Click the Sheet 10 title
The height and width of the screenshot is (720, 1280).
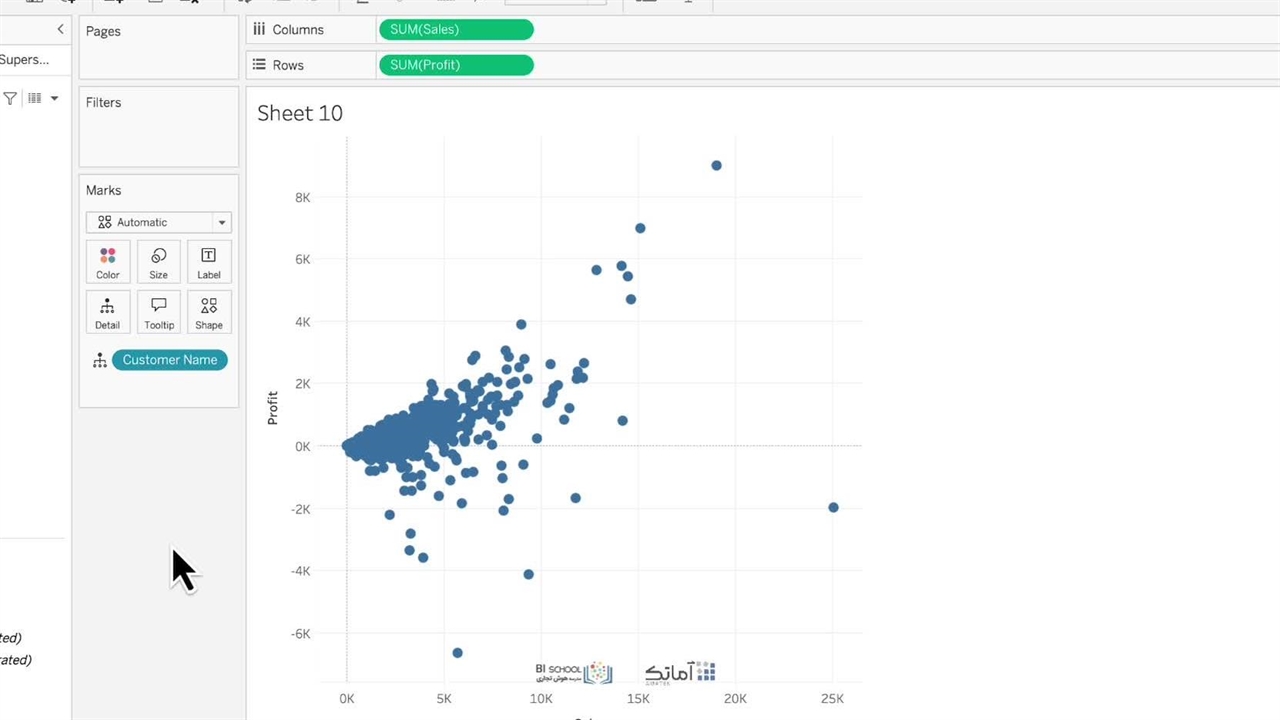tap(300, 113)
